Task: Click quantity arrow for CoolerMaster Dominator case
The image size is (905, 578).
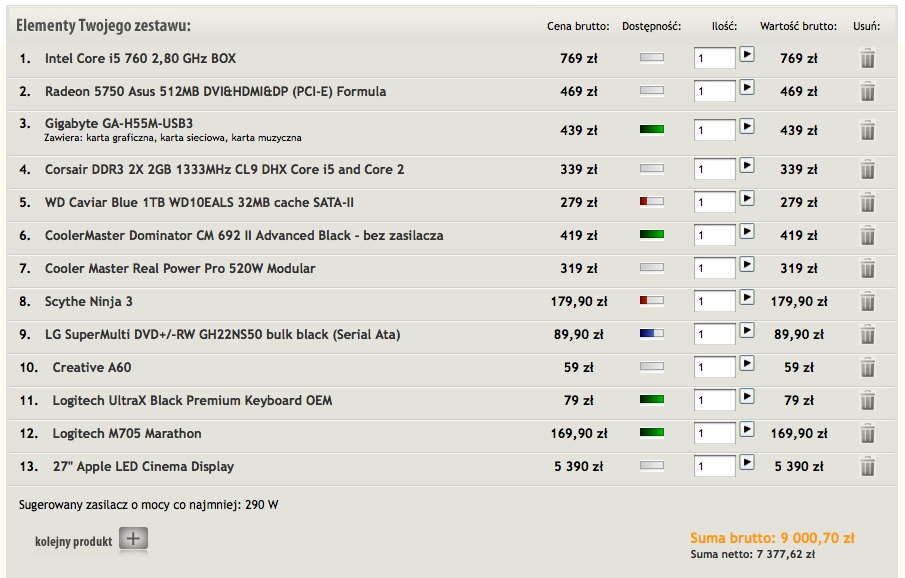Action: 747,231
